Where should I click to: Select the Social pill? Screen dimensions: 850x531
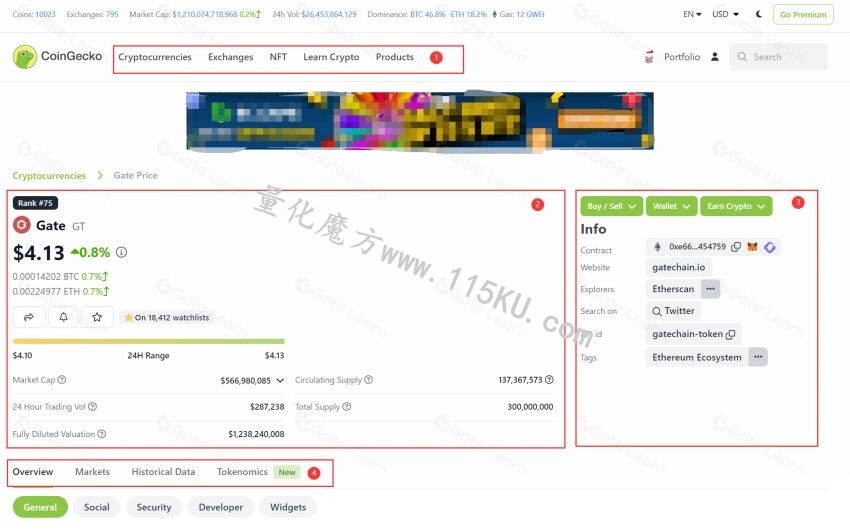pyautogui.click(x=96, y=507)
